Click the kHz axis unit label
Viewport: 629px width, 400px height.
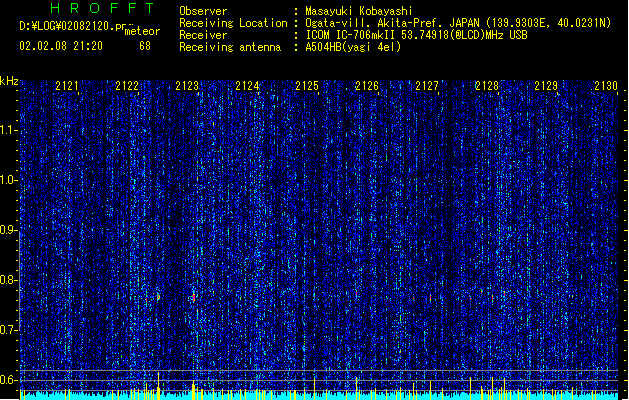pos(9,81)
